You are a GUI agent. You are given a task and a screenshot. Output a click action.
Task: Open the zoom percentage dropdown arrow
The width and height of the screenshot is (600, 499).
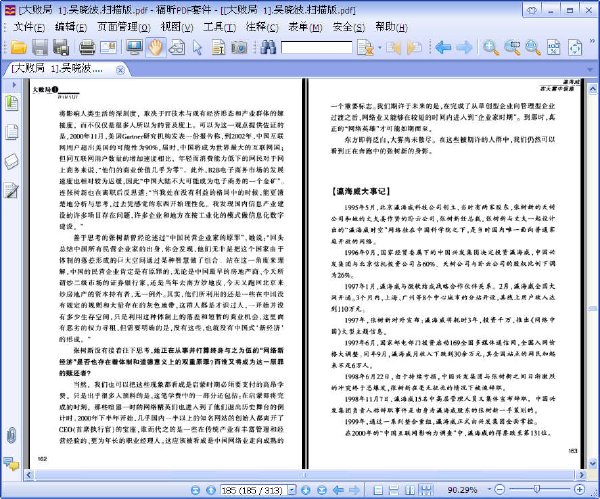pyautogui.click(x=489, y=489)
